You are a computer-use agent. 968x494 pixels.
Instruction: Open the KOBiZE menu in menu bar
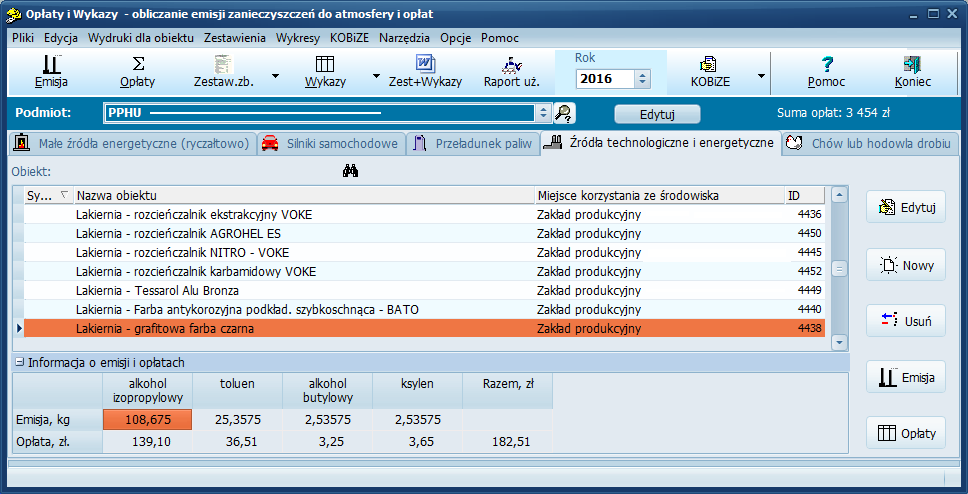coord(349,38)
